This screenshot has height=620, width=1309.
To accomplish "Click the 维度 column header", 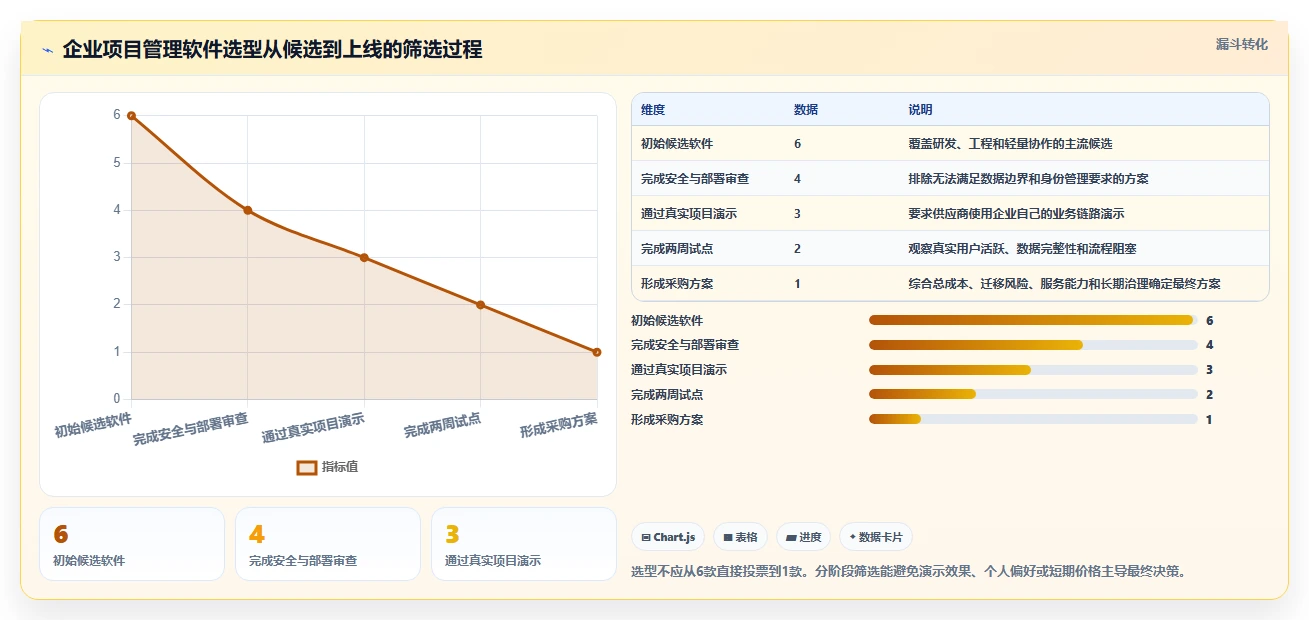I will pyautogui.click(x=653, y=110).
